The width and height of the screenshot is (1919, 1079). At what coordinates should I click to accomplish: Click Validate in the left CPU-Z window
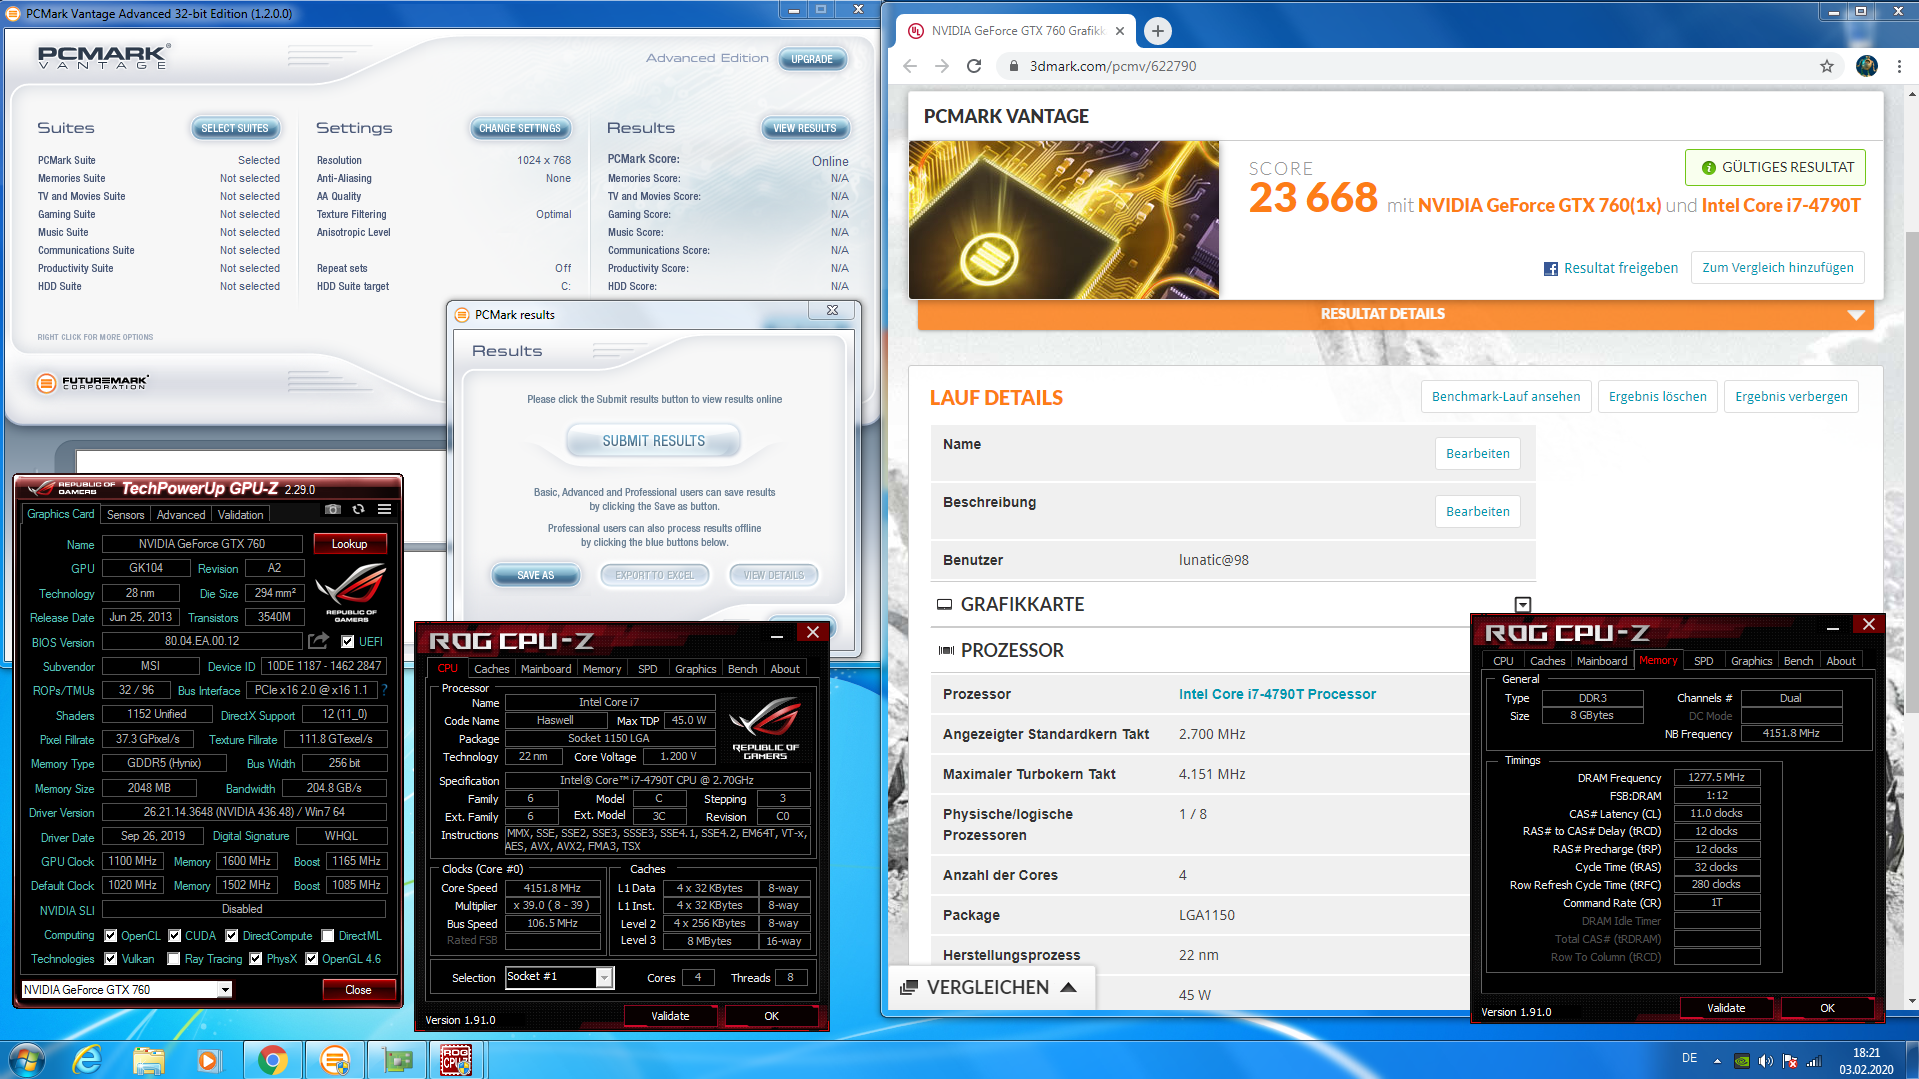tap(670, 1016)
